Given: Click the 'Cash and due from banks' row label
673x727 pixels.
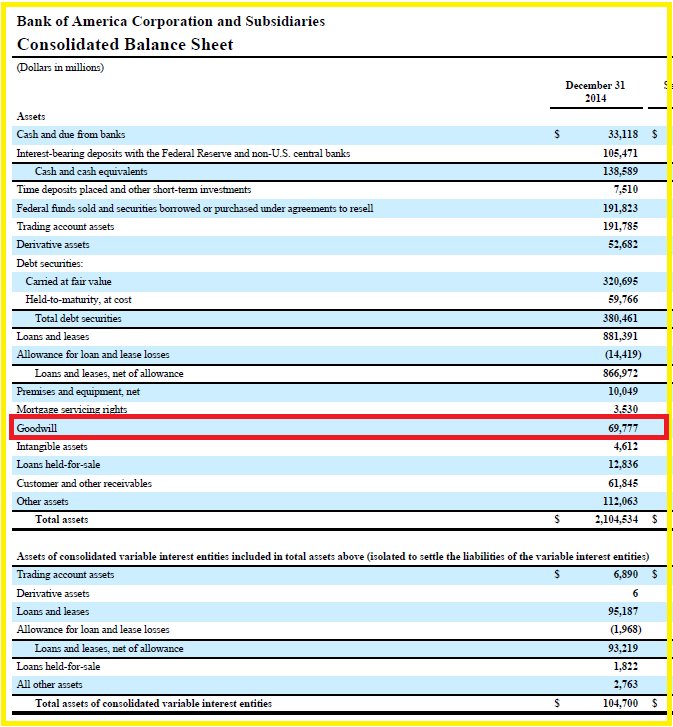Looking at the screenshot, I should pyautogui.click(x=71, y=134).
